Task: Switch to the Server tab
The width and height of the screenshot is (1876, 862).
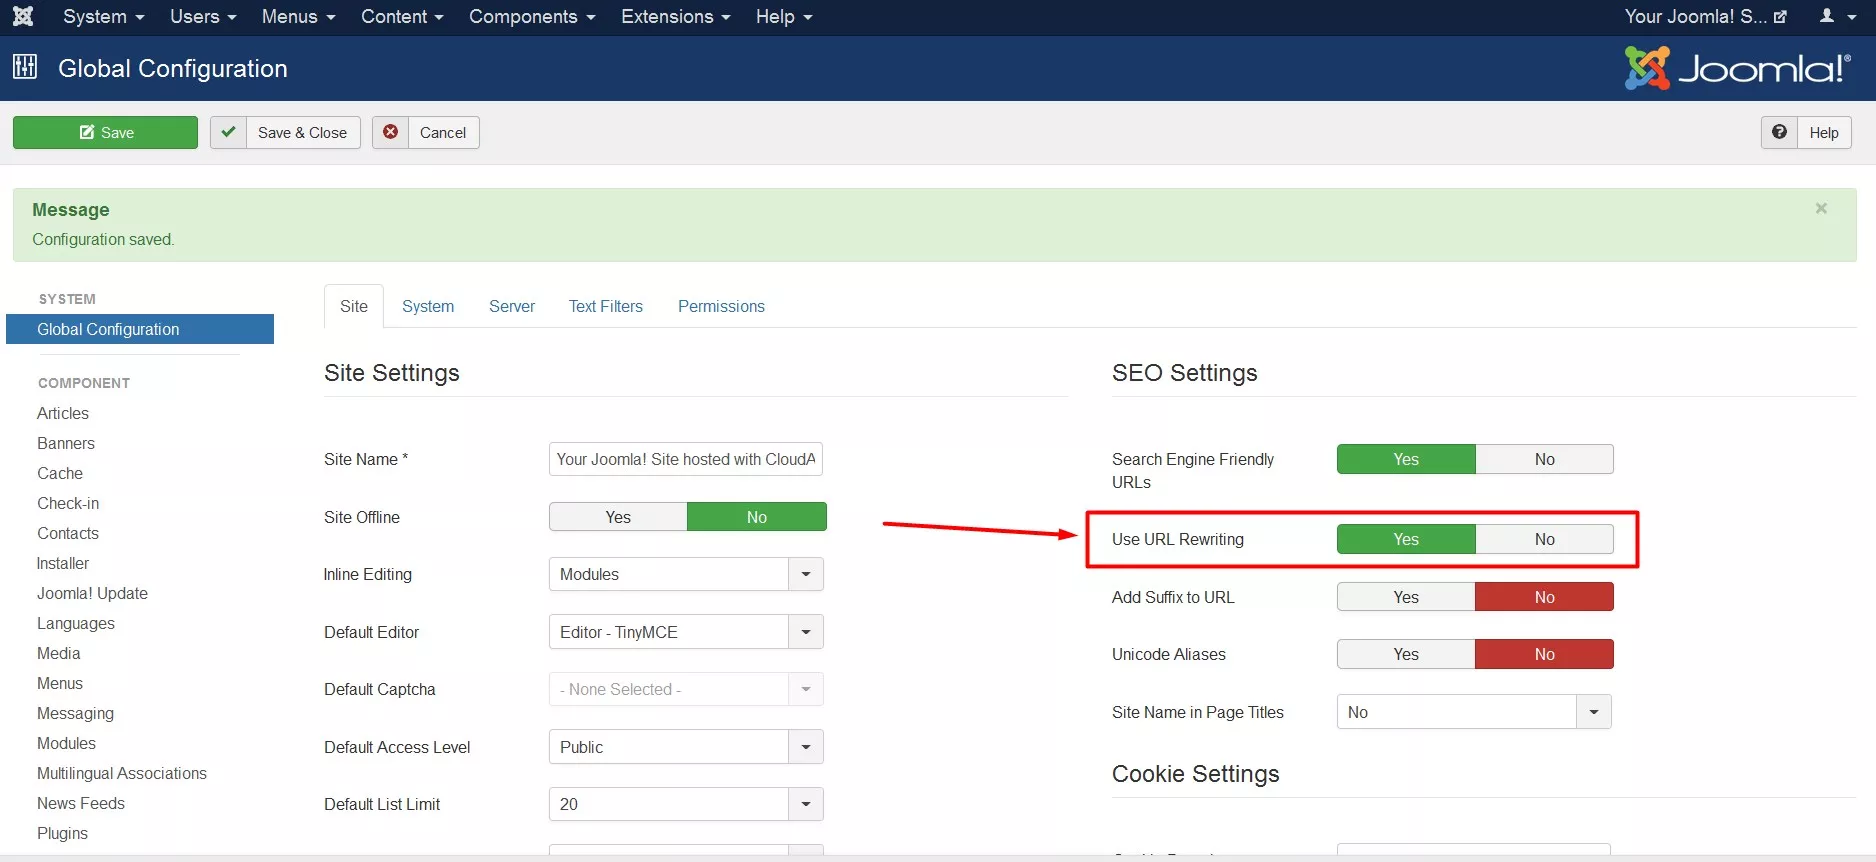Action: [512, 306]
